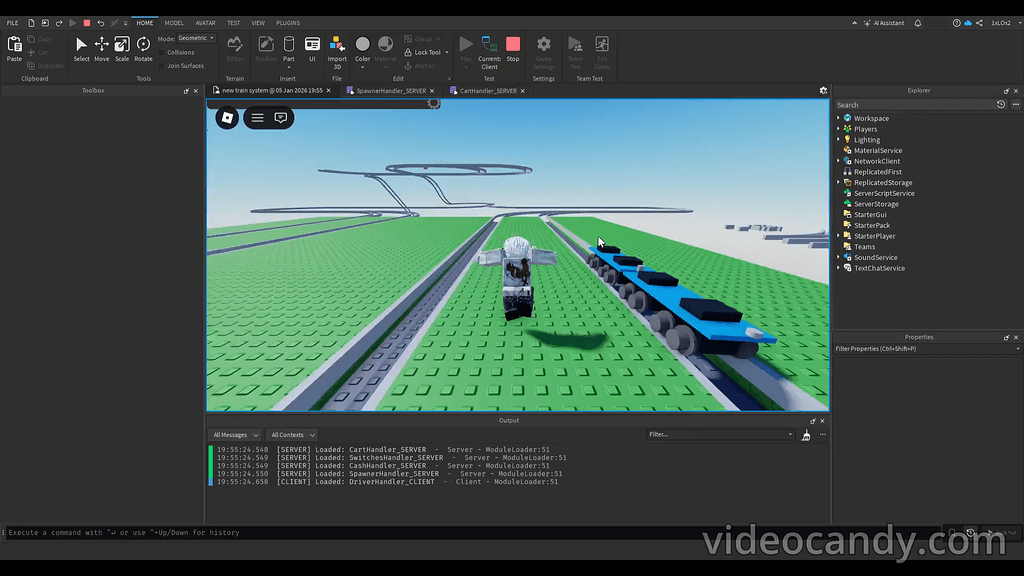Activate the Move tool
Image resolution: width=1024 pixels, height=576 pixels.
102,44
